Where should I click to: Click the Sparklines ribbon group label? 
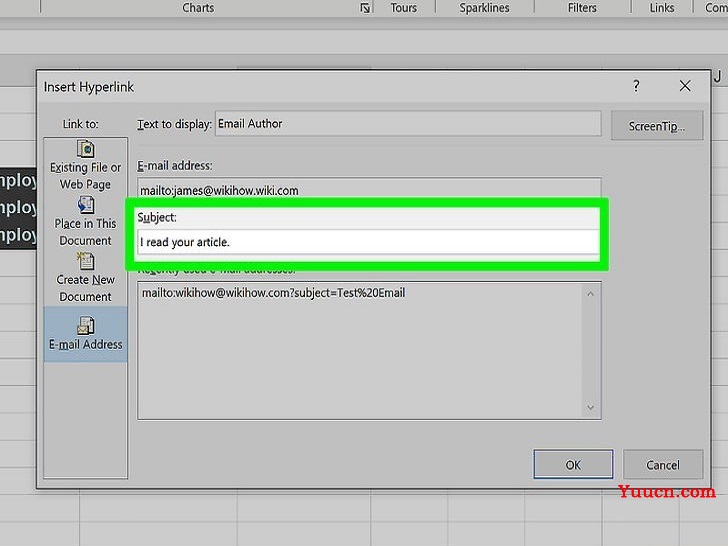tap(484, 8)
